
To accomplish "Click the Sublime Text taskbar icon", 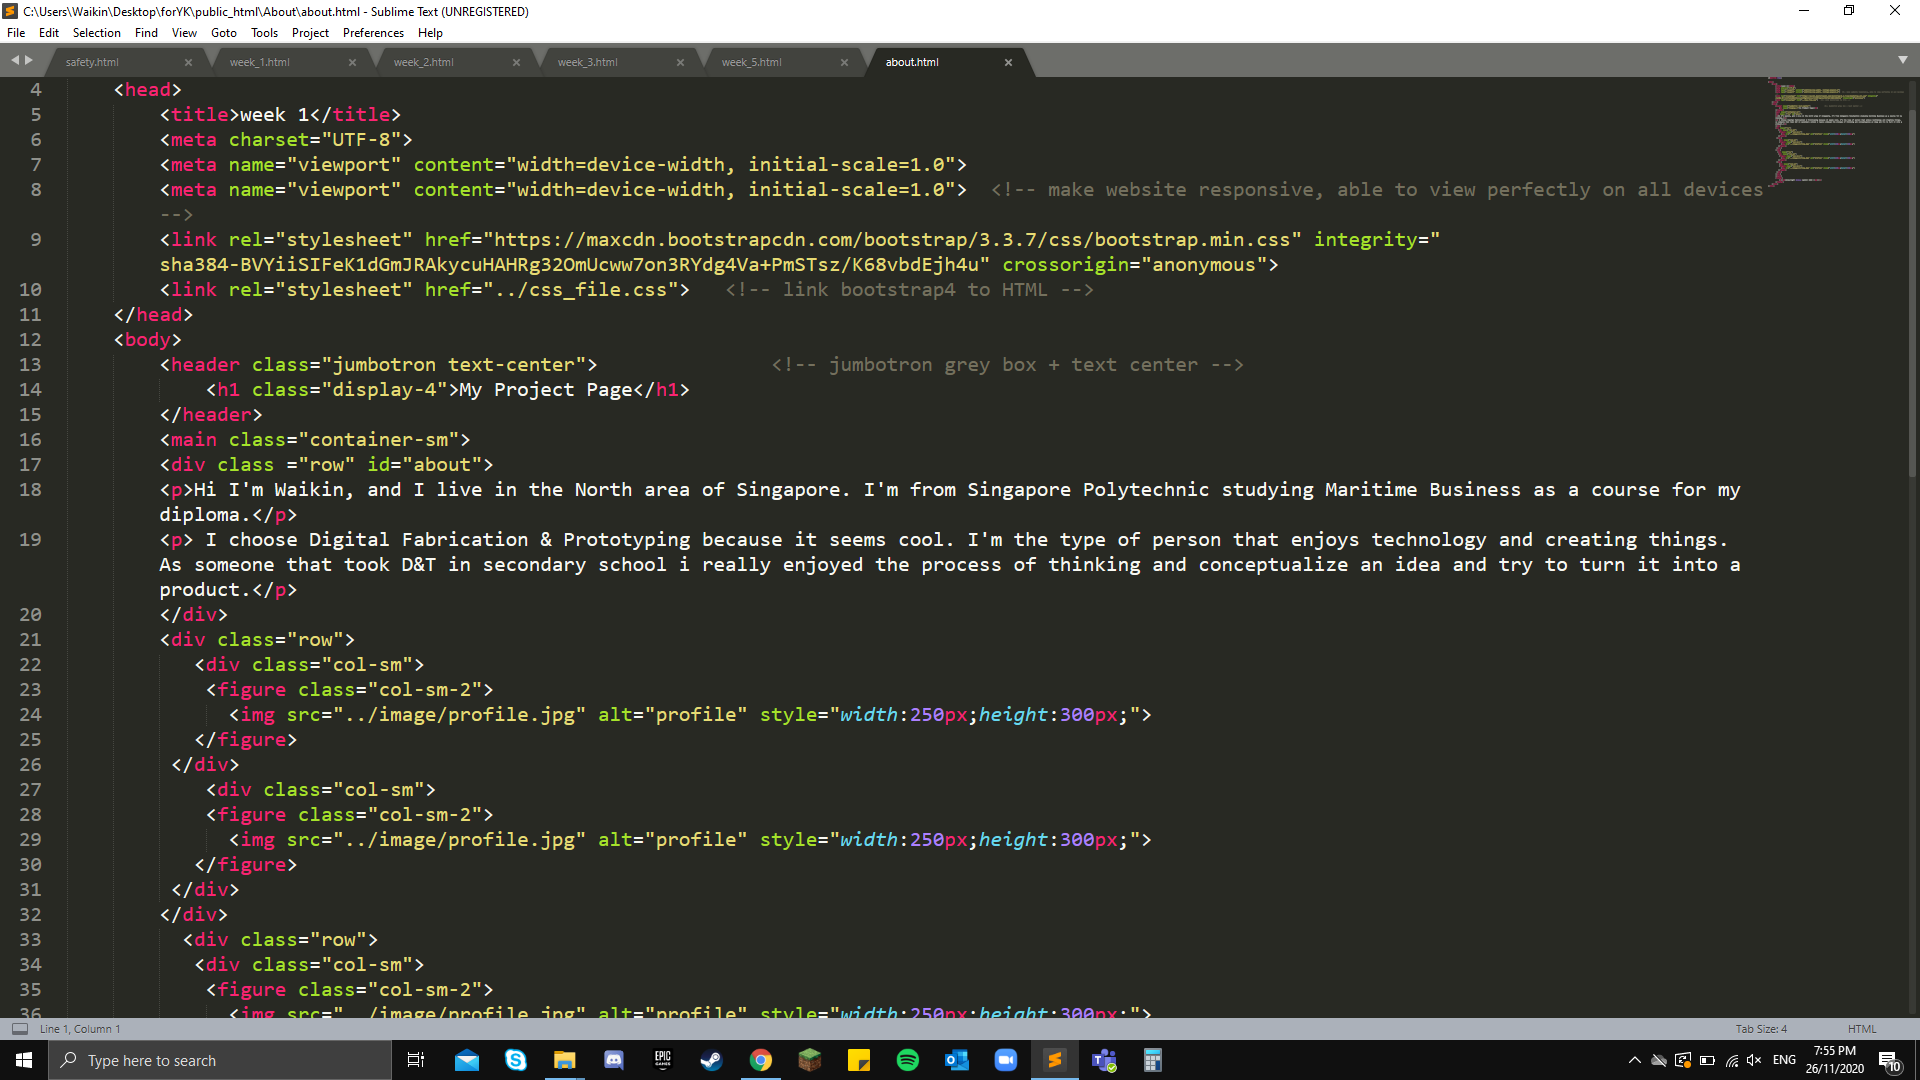I will tap(1055, 1060).
